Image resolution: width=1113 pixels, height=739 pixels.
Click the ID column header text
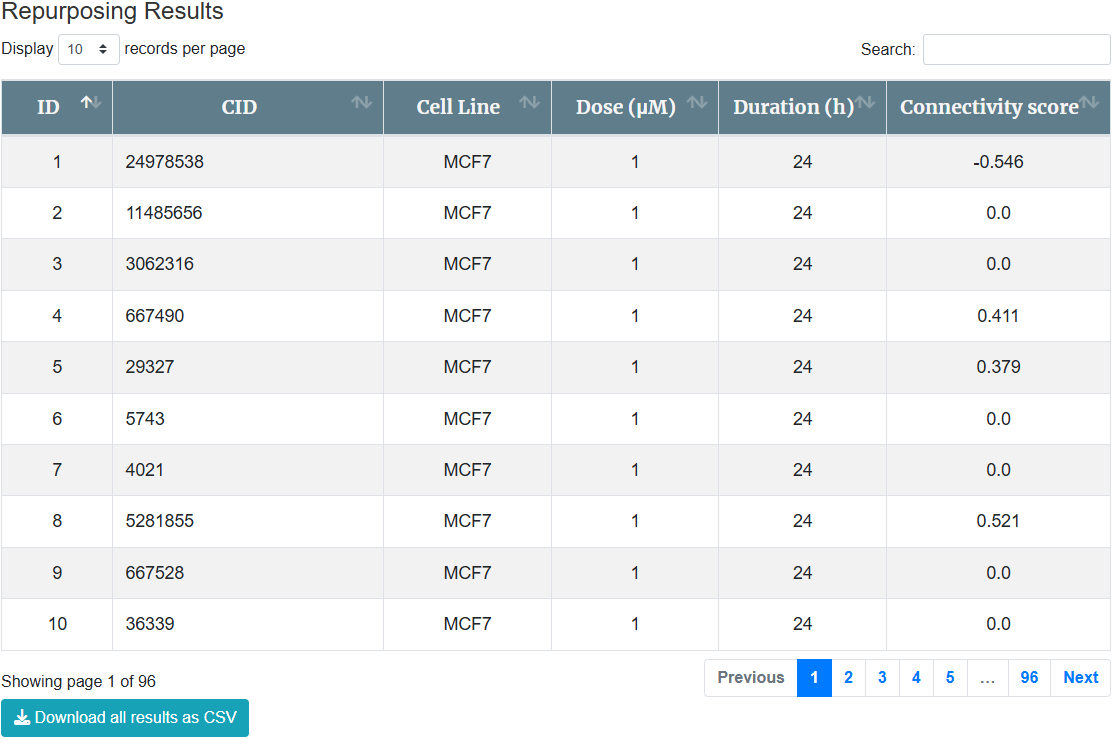click(x=48, y=107)
